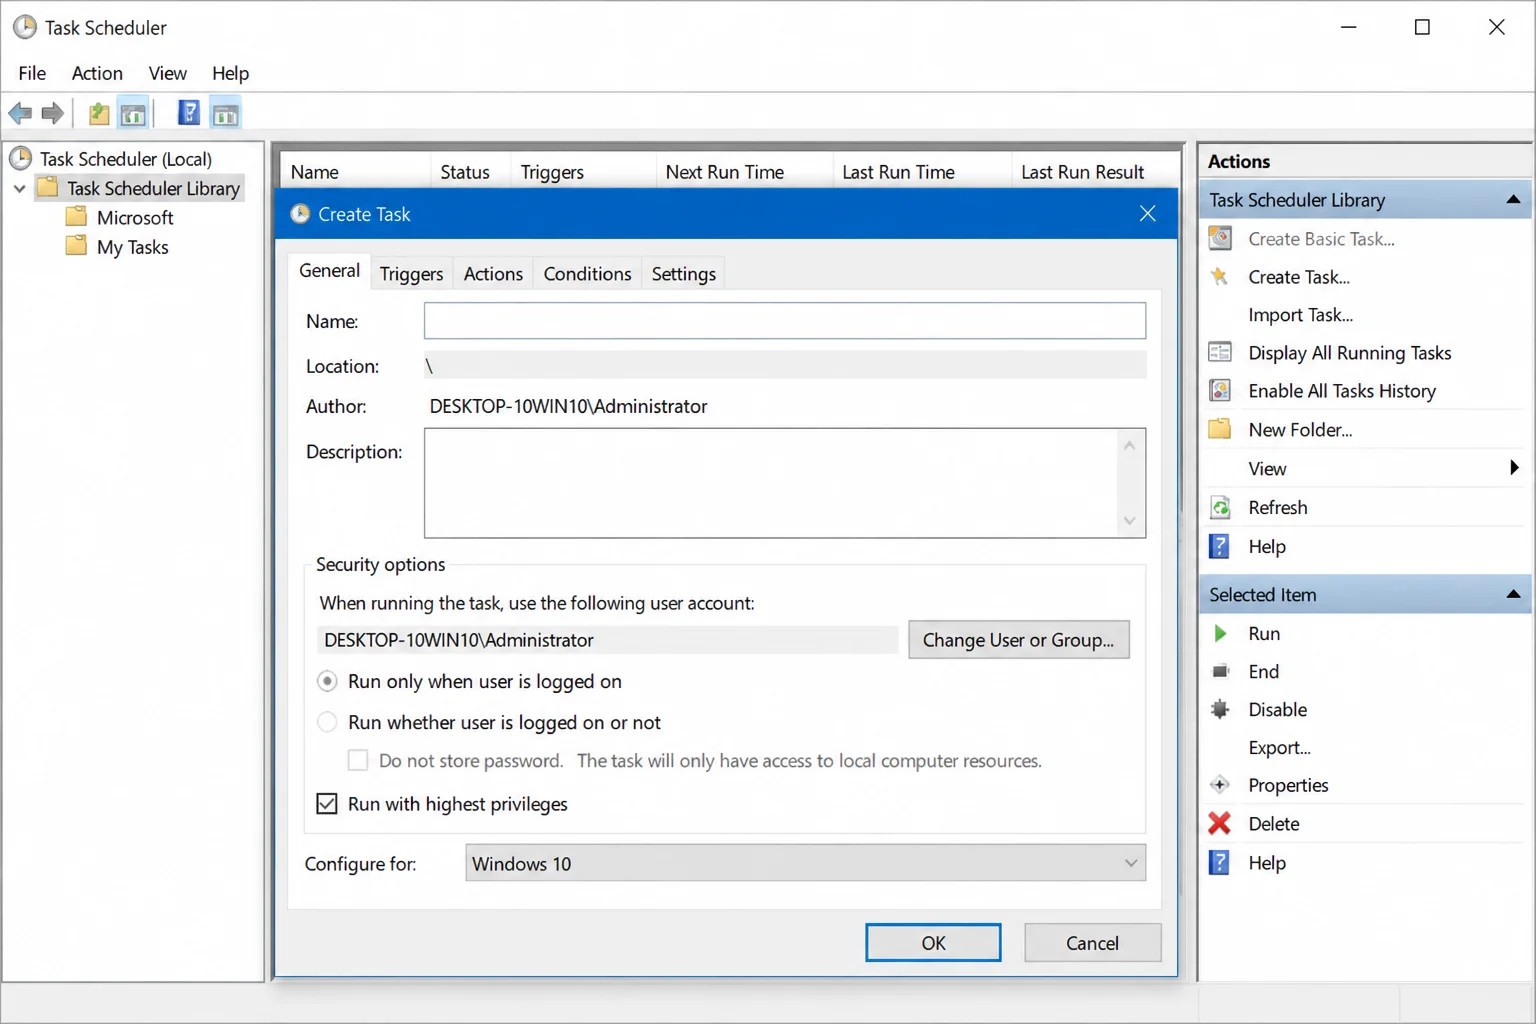Collapse the Selected Item actions section
1536x1024 pixels.
1513,594
